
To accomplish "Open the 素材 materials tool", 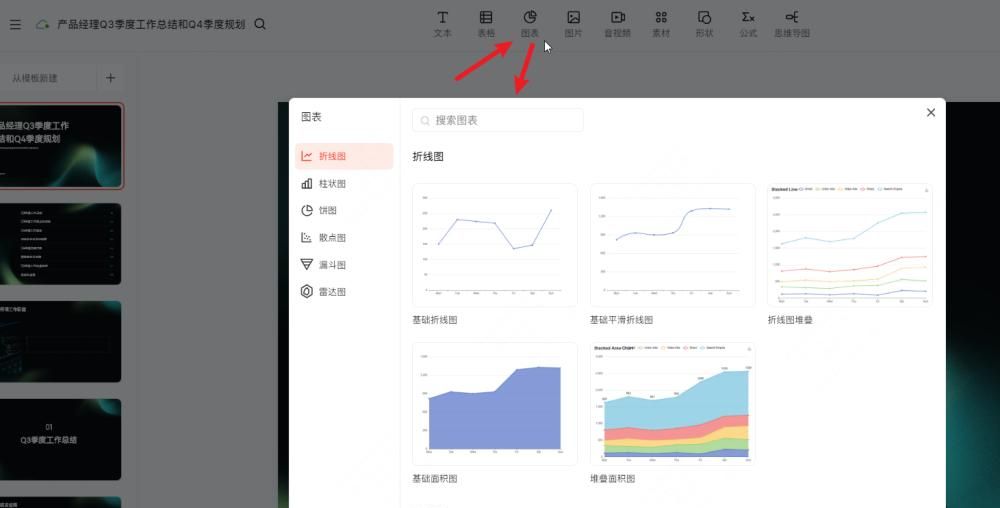I will [x=661, y=24].
